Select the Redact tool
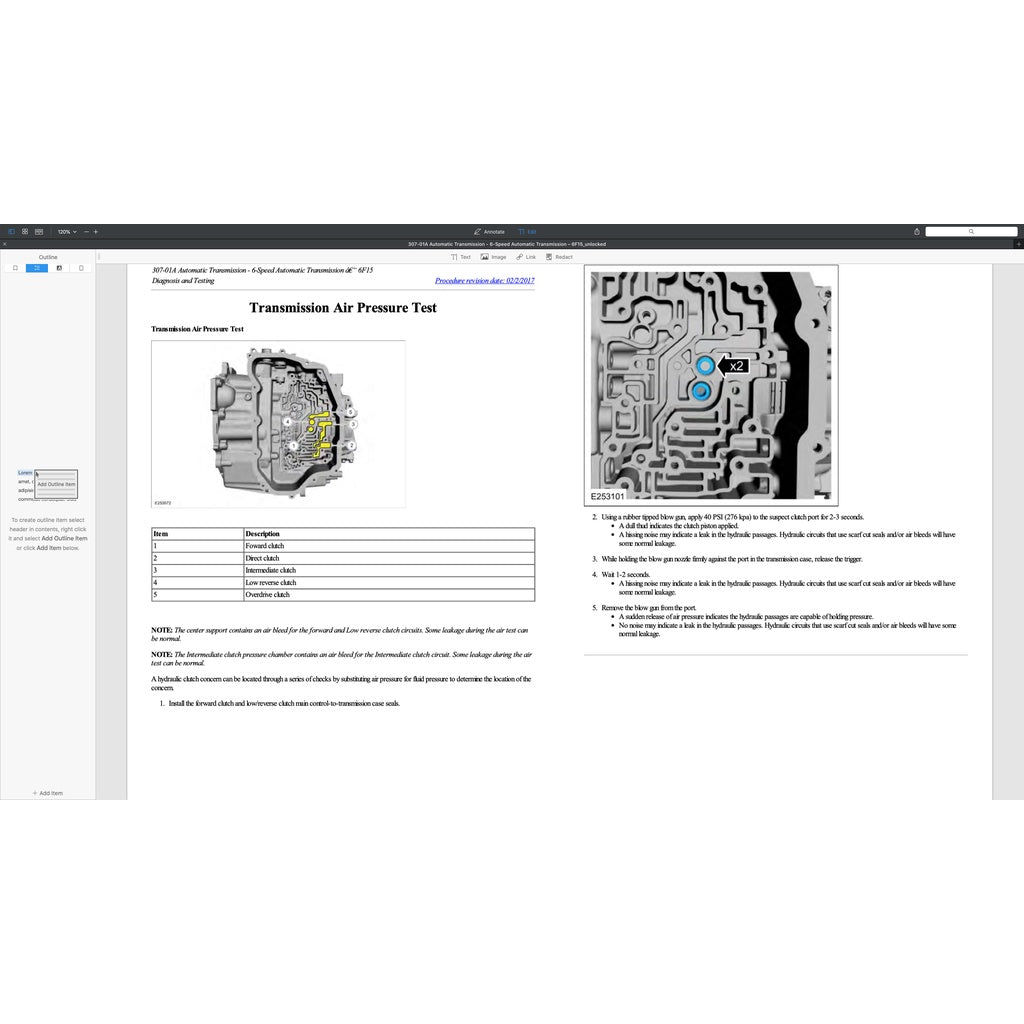Viewport: 1024px width, 1024px height. click(559, 257)
